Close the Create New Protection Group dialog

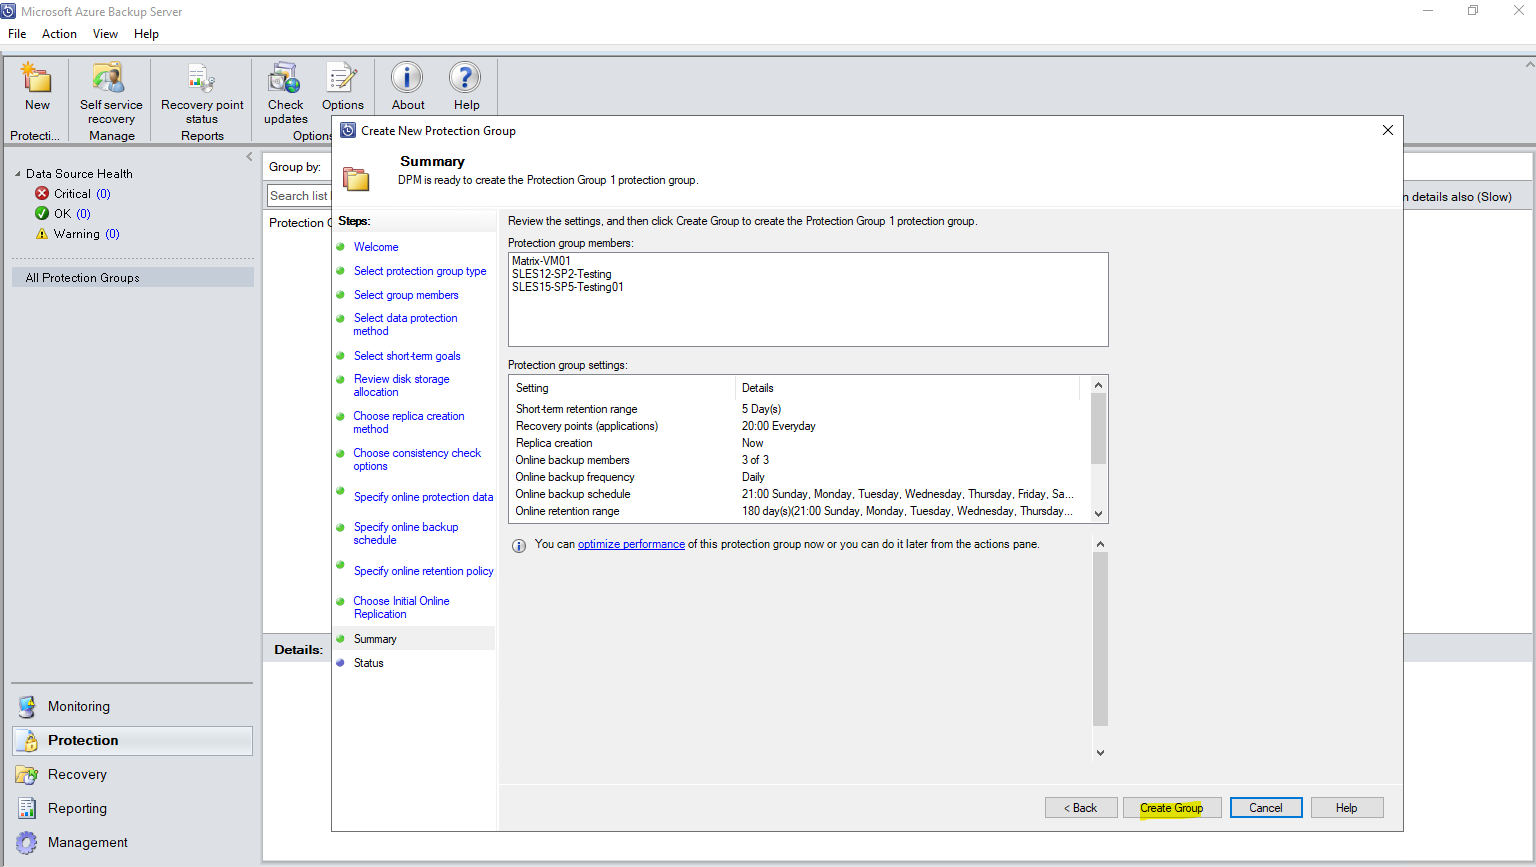coord(1388,130)
